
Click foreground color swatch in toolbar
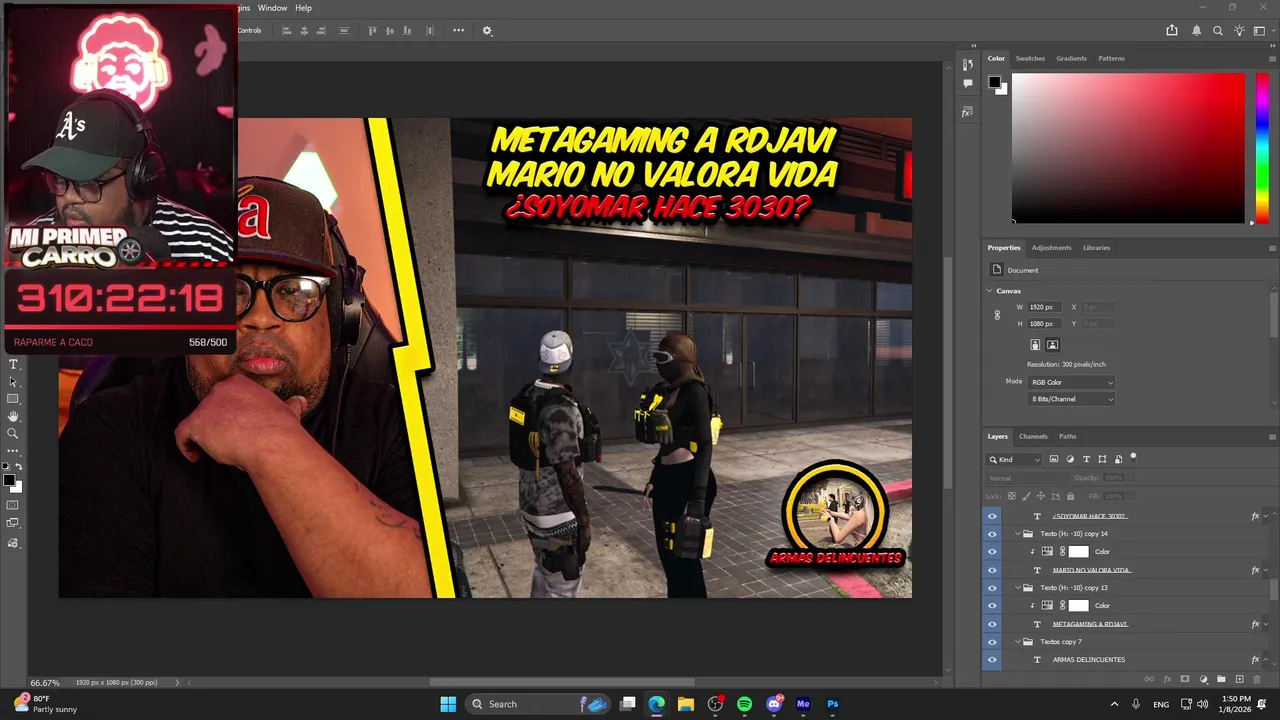click(9, 480)
